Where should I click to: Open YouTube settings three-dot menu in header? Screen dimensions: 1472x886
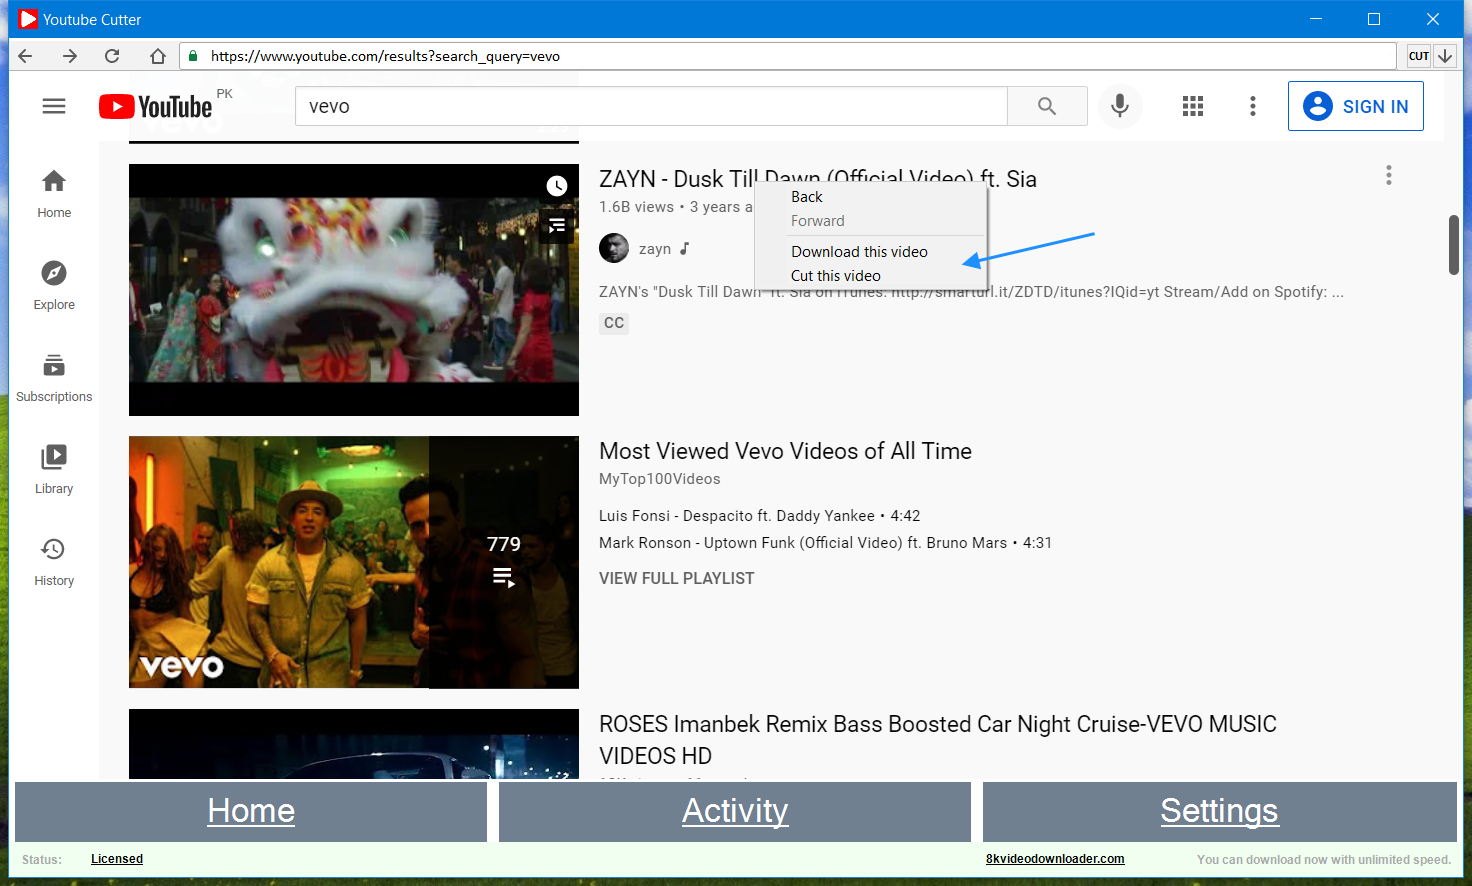(1253, 106)
